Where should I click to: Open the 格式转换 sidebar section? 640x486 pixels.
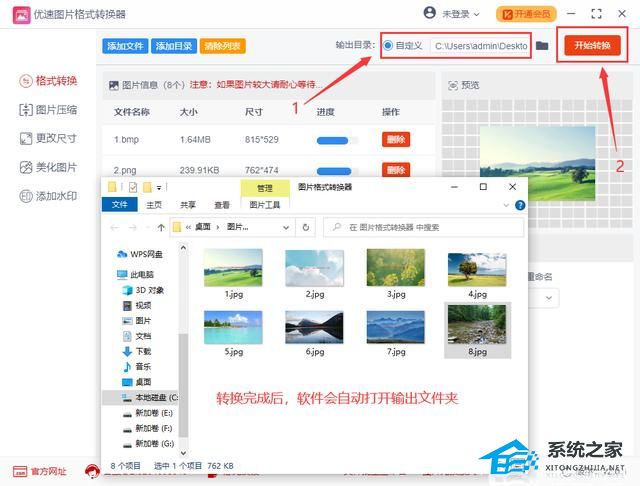click(x=49, y=81)
